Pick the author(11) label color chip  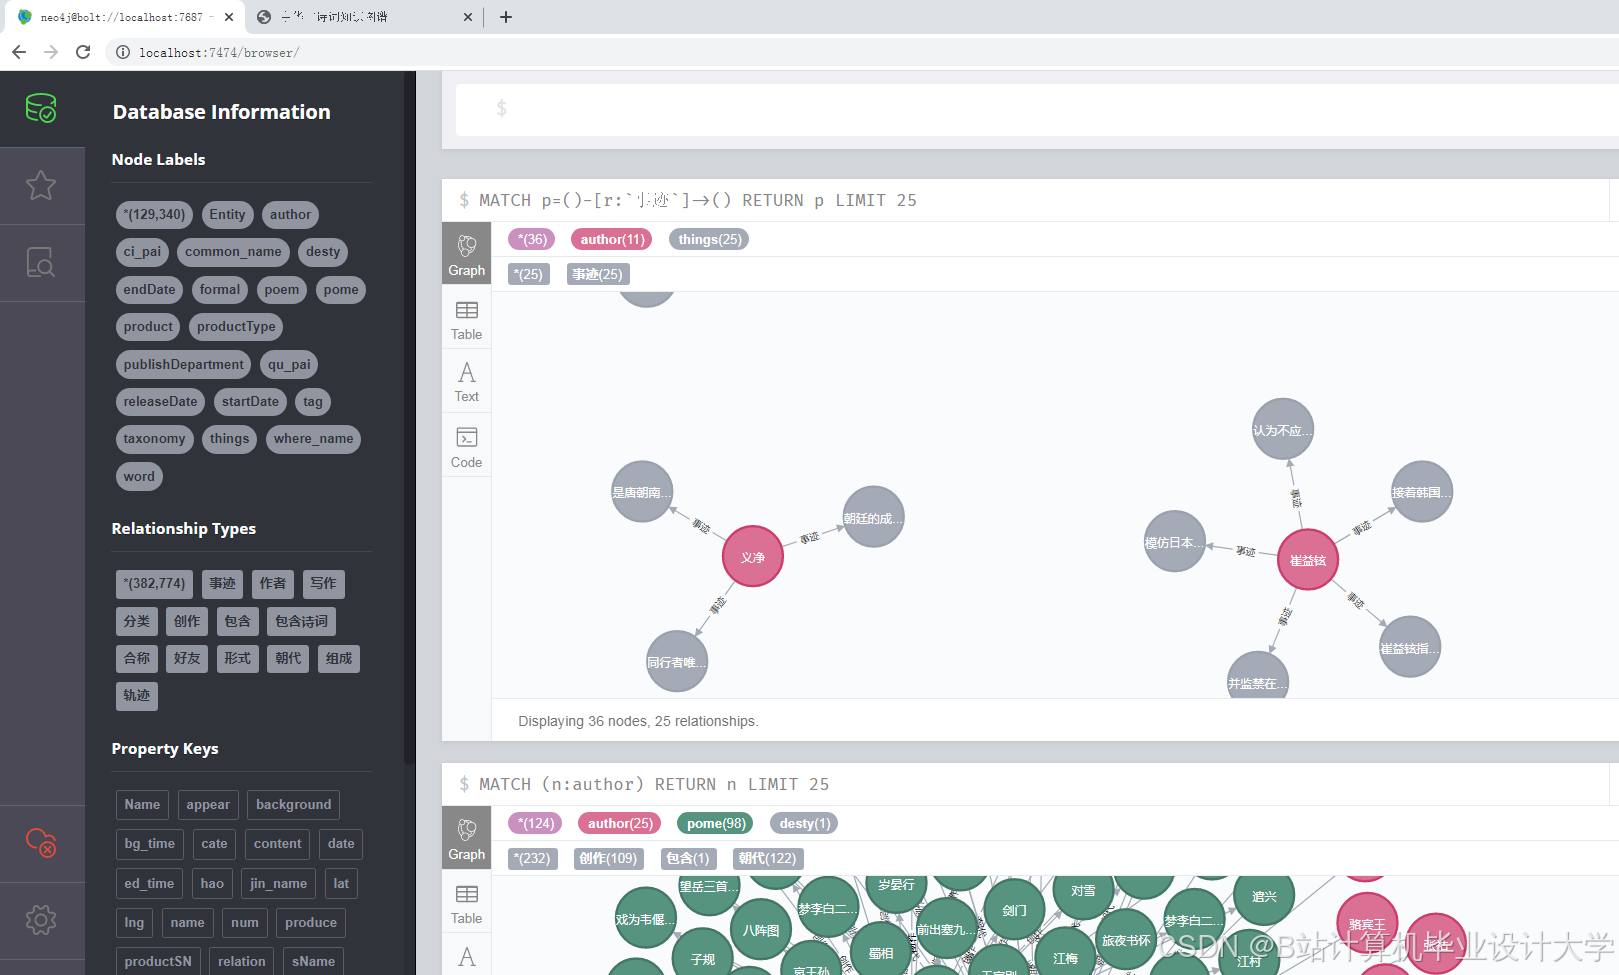(x=612, y=240)
